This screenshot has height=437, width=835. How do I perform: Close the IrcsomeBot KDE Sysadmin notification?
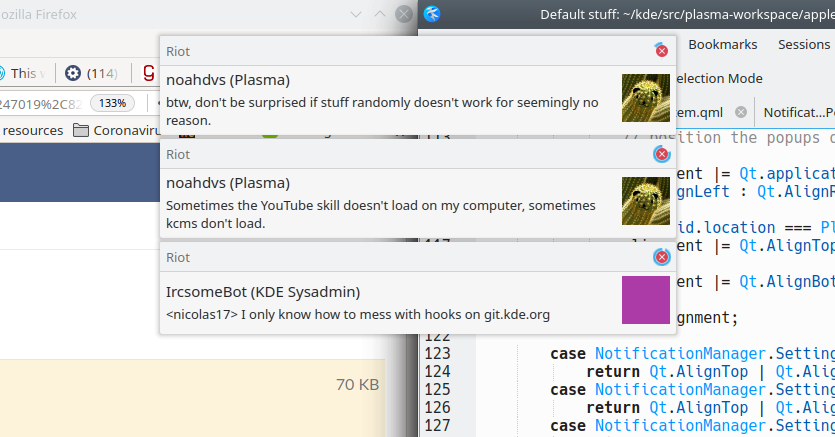[x=661, y=258]
